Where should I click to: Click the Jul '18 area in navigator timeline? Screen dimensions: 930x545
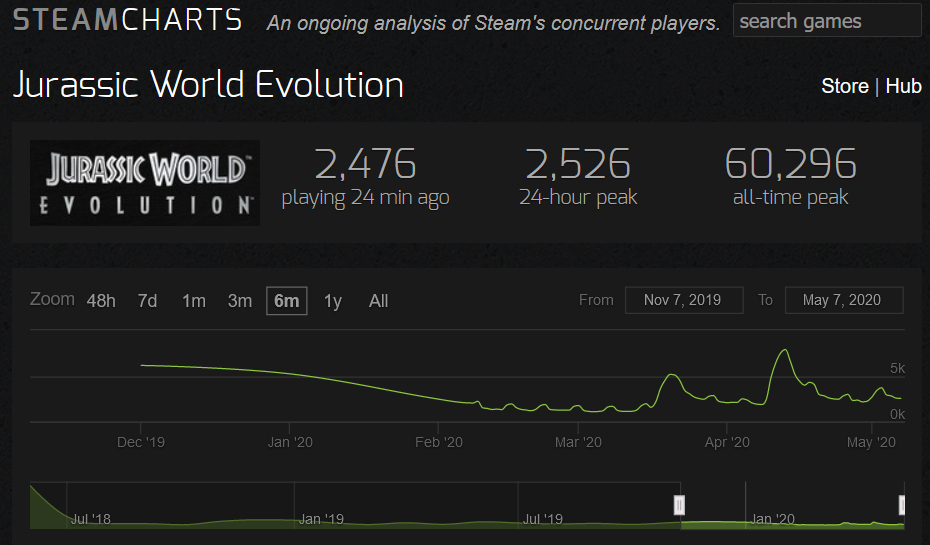[91, 519]
